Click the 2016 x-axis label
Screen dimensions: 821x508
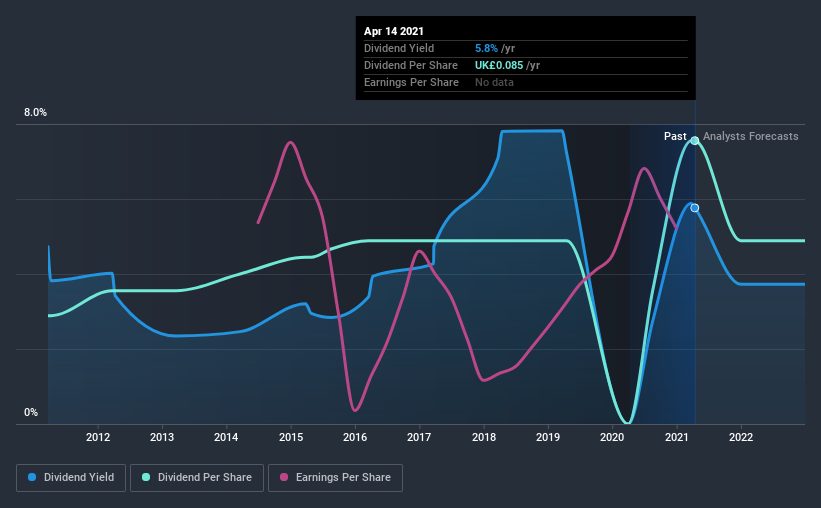pos(355,437)
